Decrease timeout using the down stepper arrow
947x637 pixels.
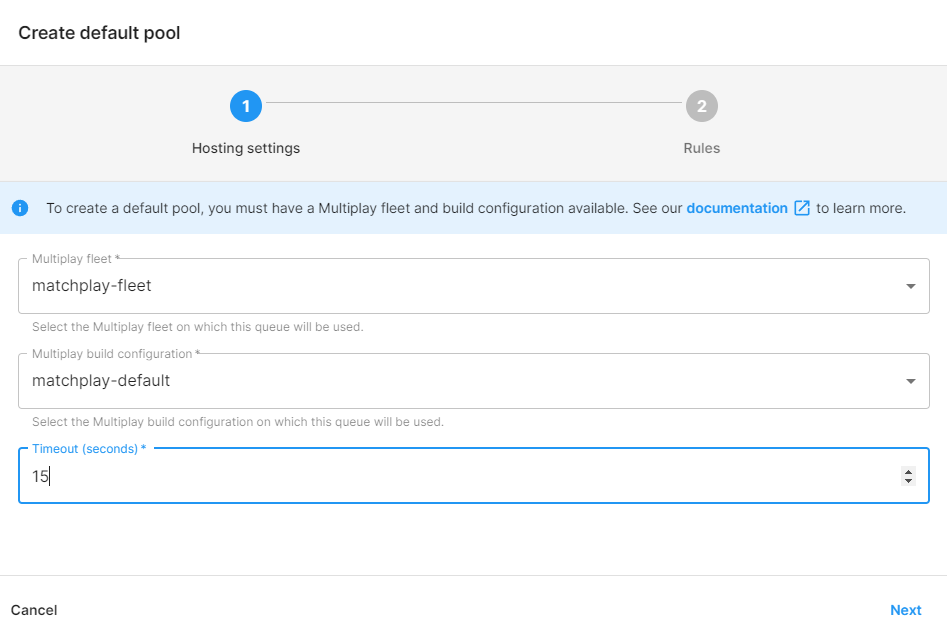pos(908,481)
